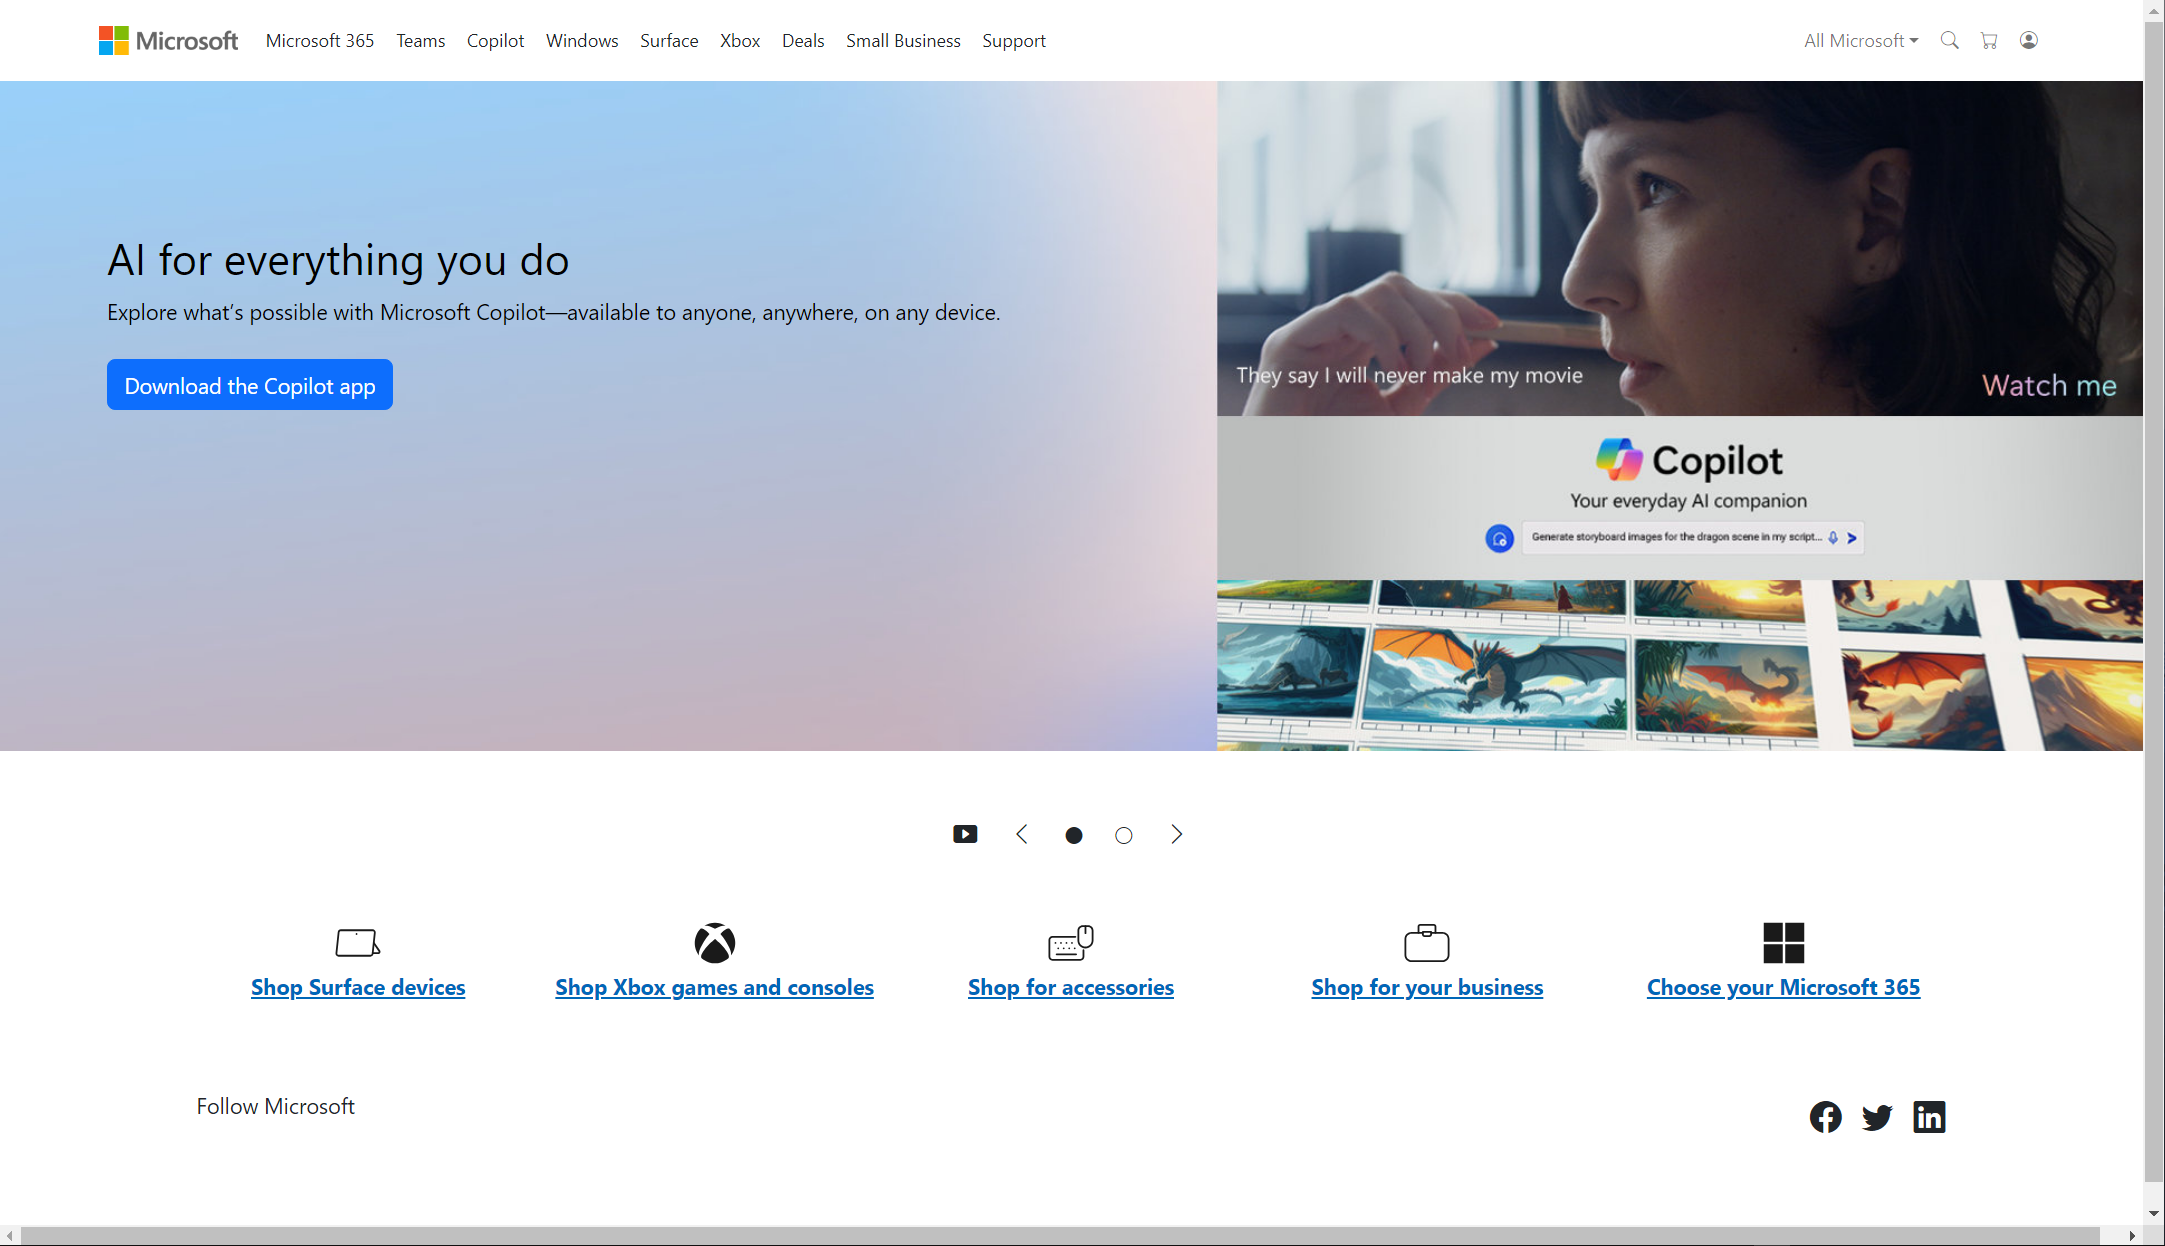Click the Windows four-square Microsoft 365 icon
The width and height of the screenshot is (2165, 1246).
[x=1784, y=942]
